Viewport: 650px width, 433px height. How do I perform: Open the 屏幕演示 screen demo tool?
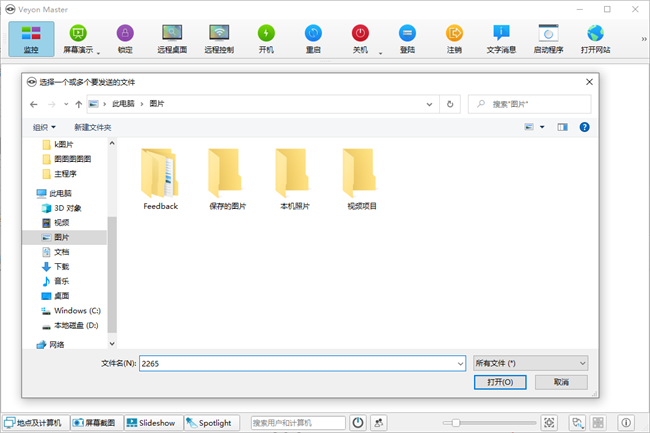[78, 39]
